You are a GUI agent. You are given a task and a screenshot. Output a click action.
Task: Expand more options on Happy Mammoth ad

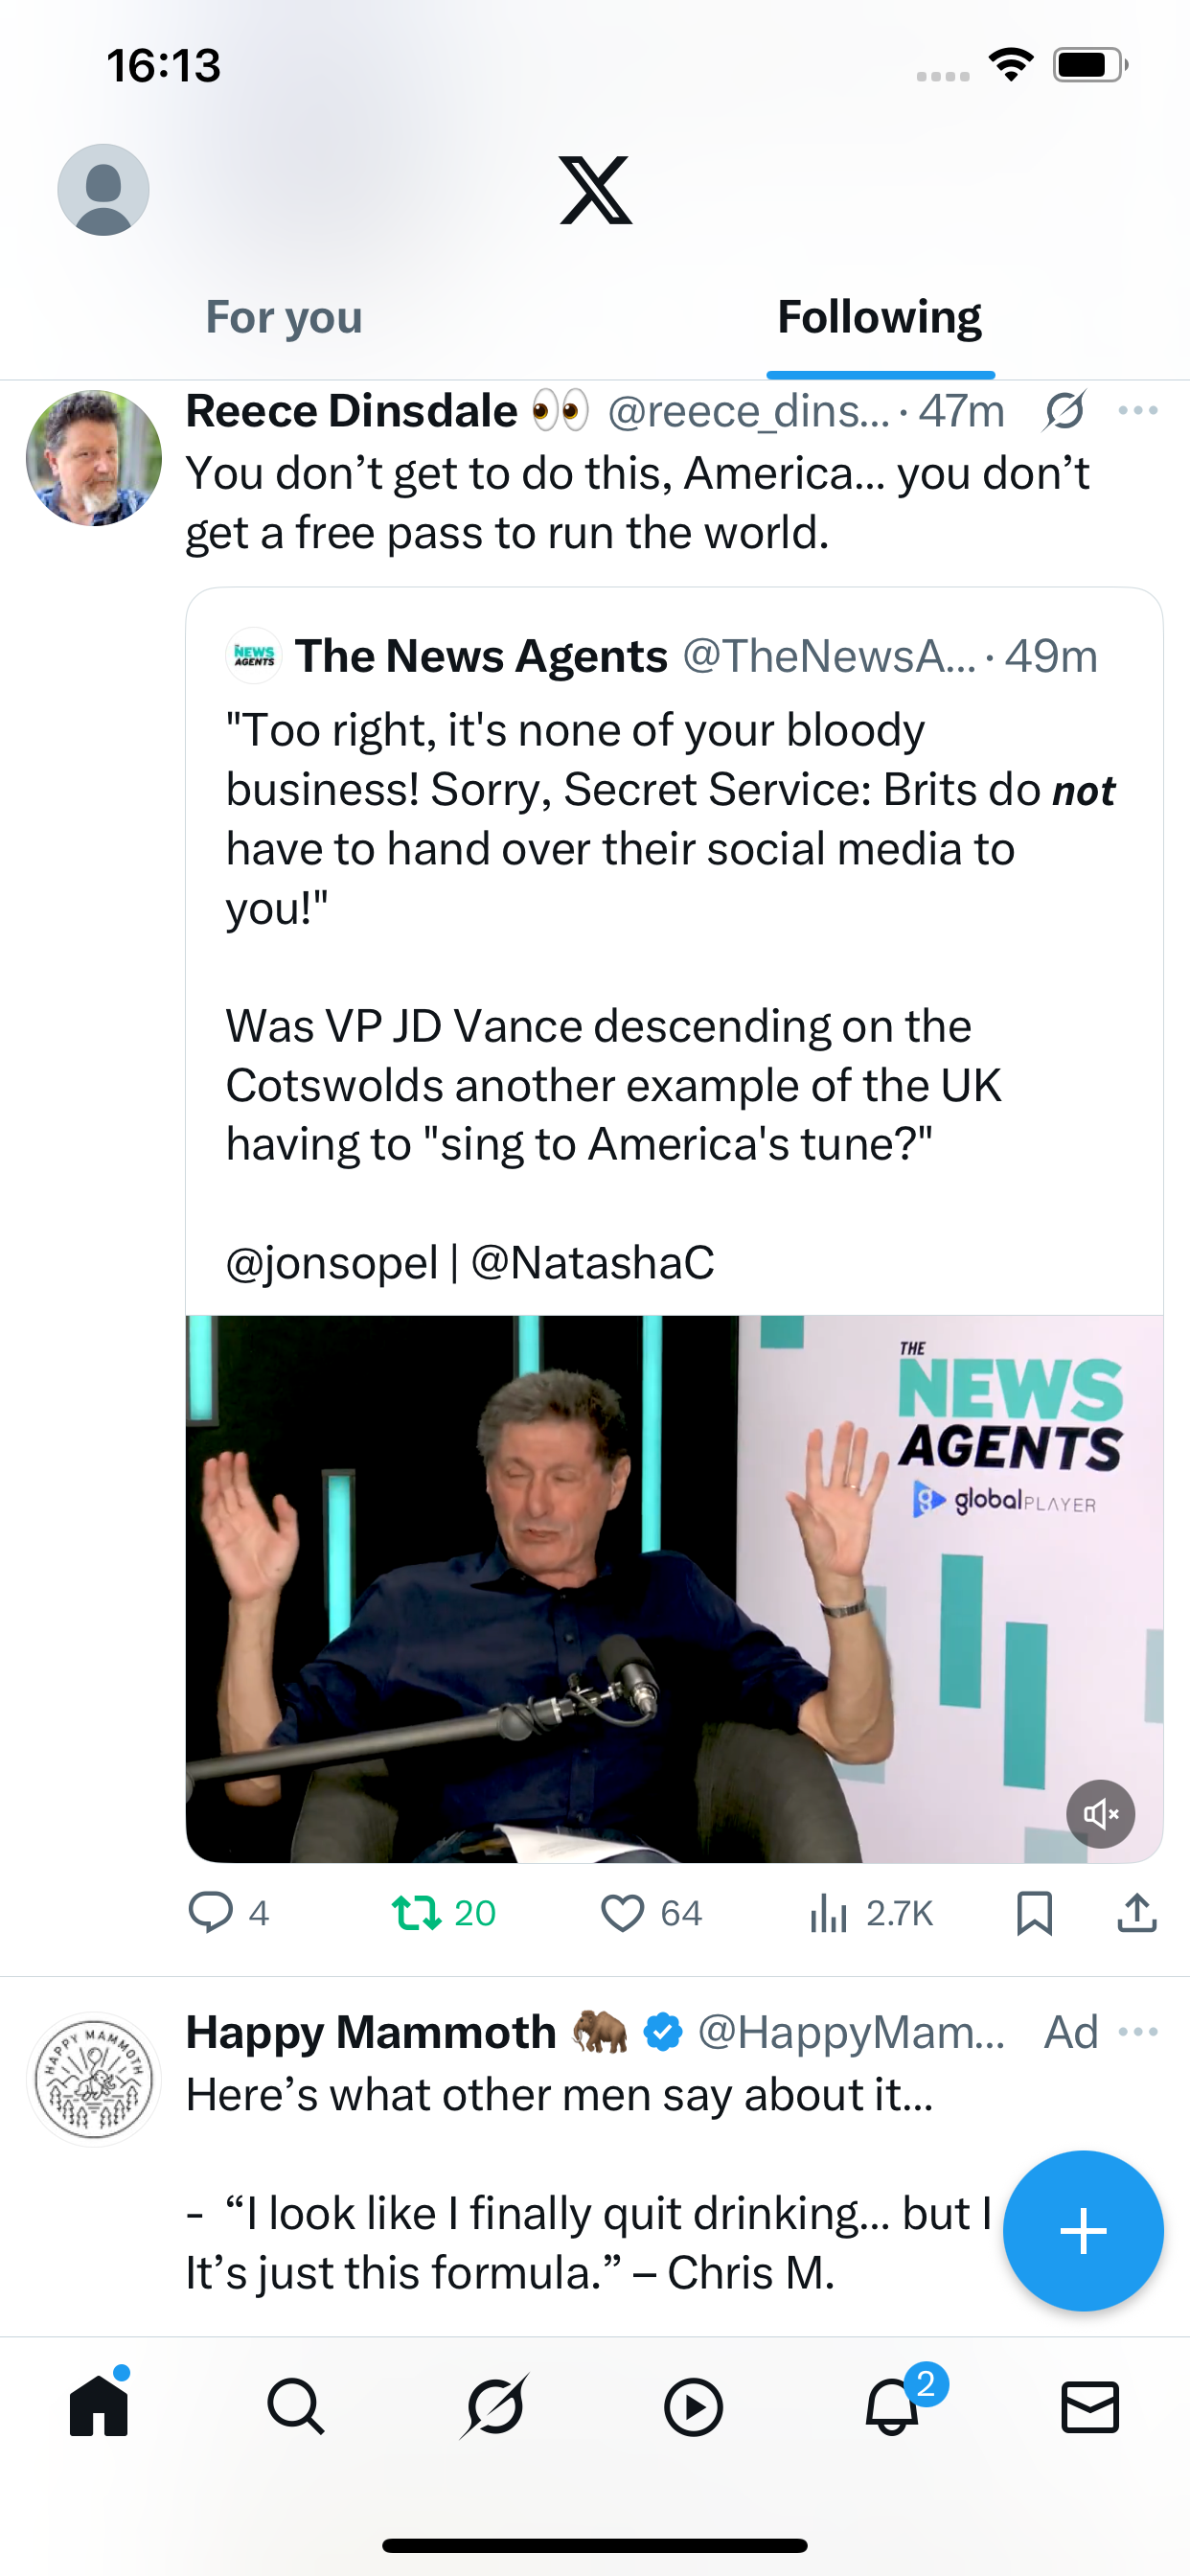click(1138, 2031)
